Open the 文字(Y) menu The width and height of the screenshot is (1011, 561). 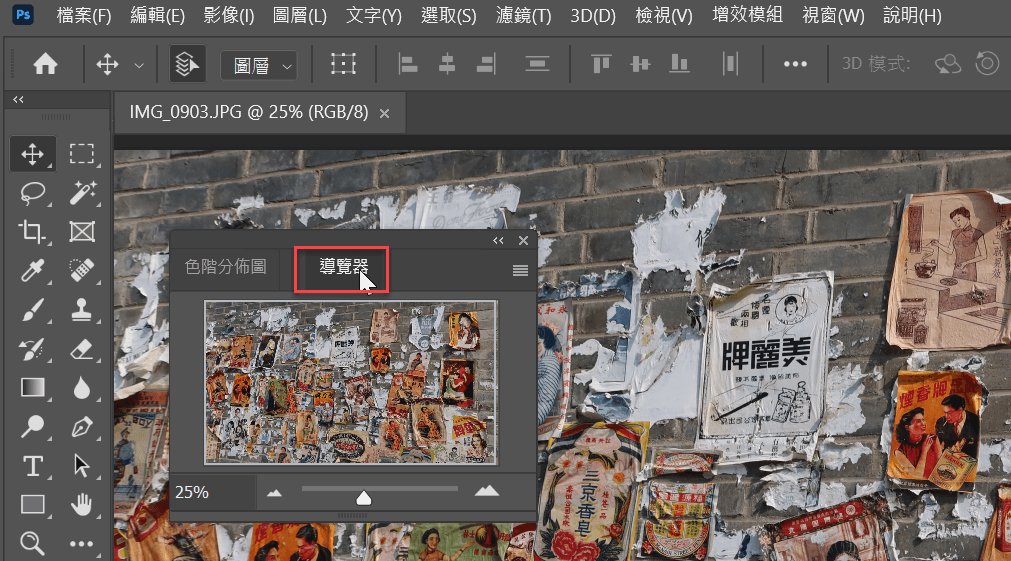click(x=374, y=15)
